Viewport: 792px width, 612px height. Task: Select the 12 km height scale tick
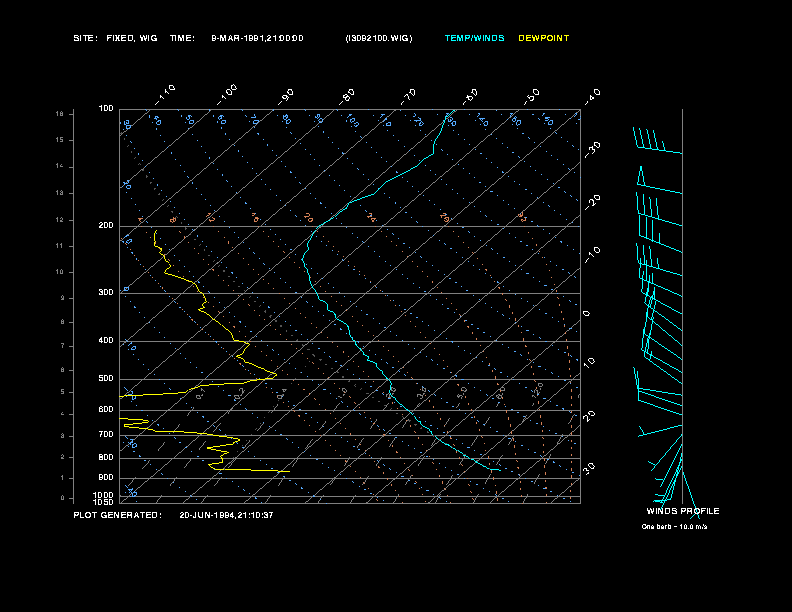(60, 220)
